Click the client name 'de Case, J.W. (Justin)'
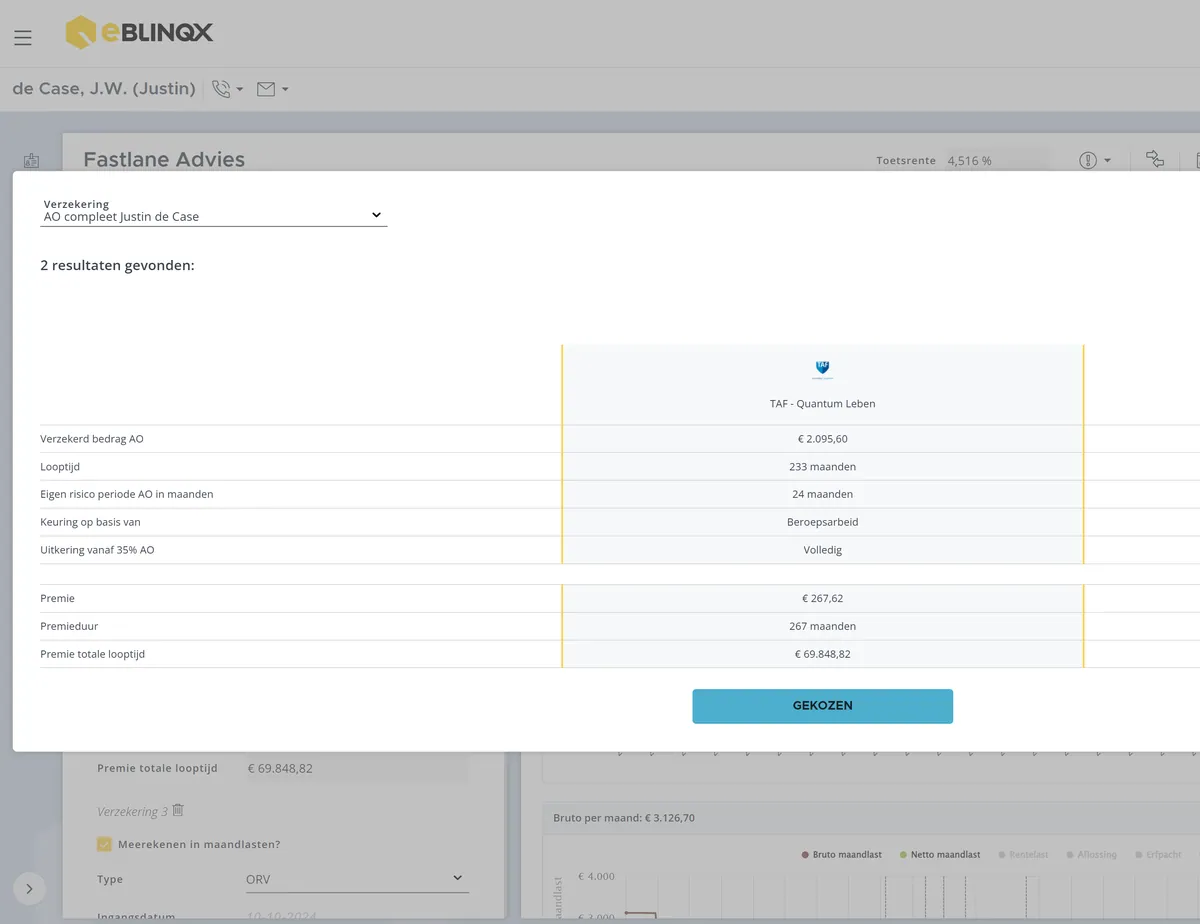 [x=104, y=89]
